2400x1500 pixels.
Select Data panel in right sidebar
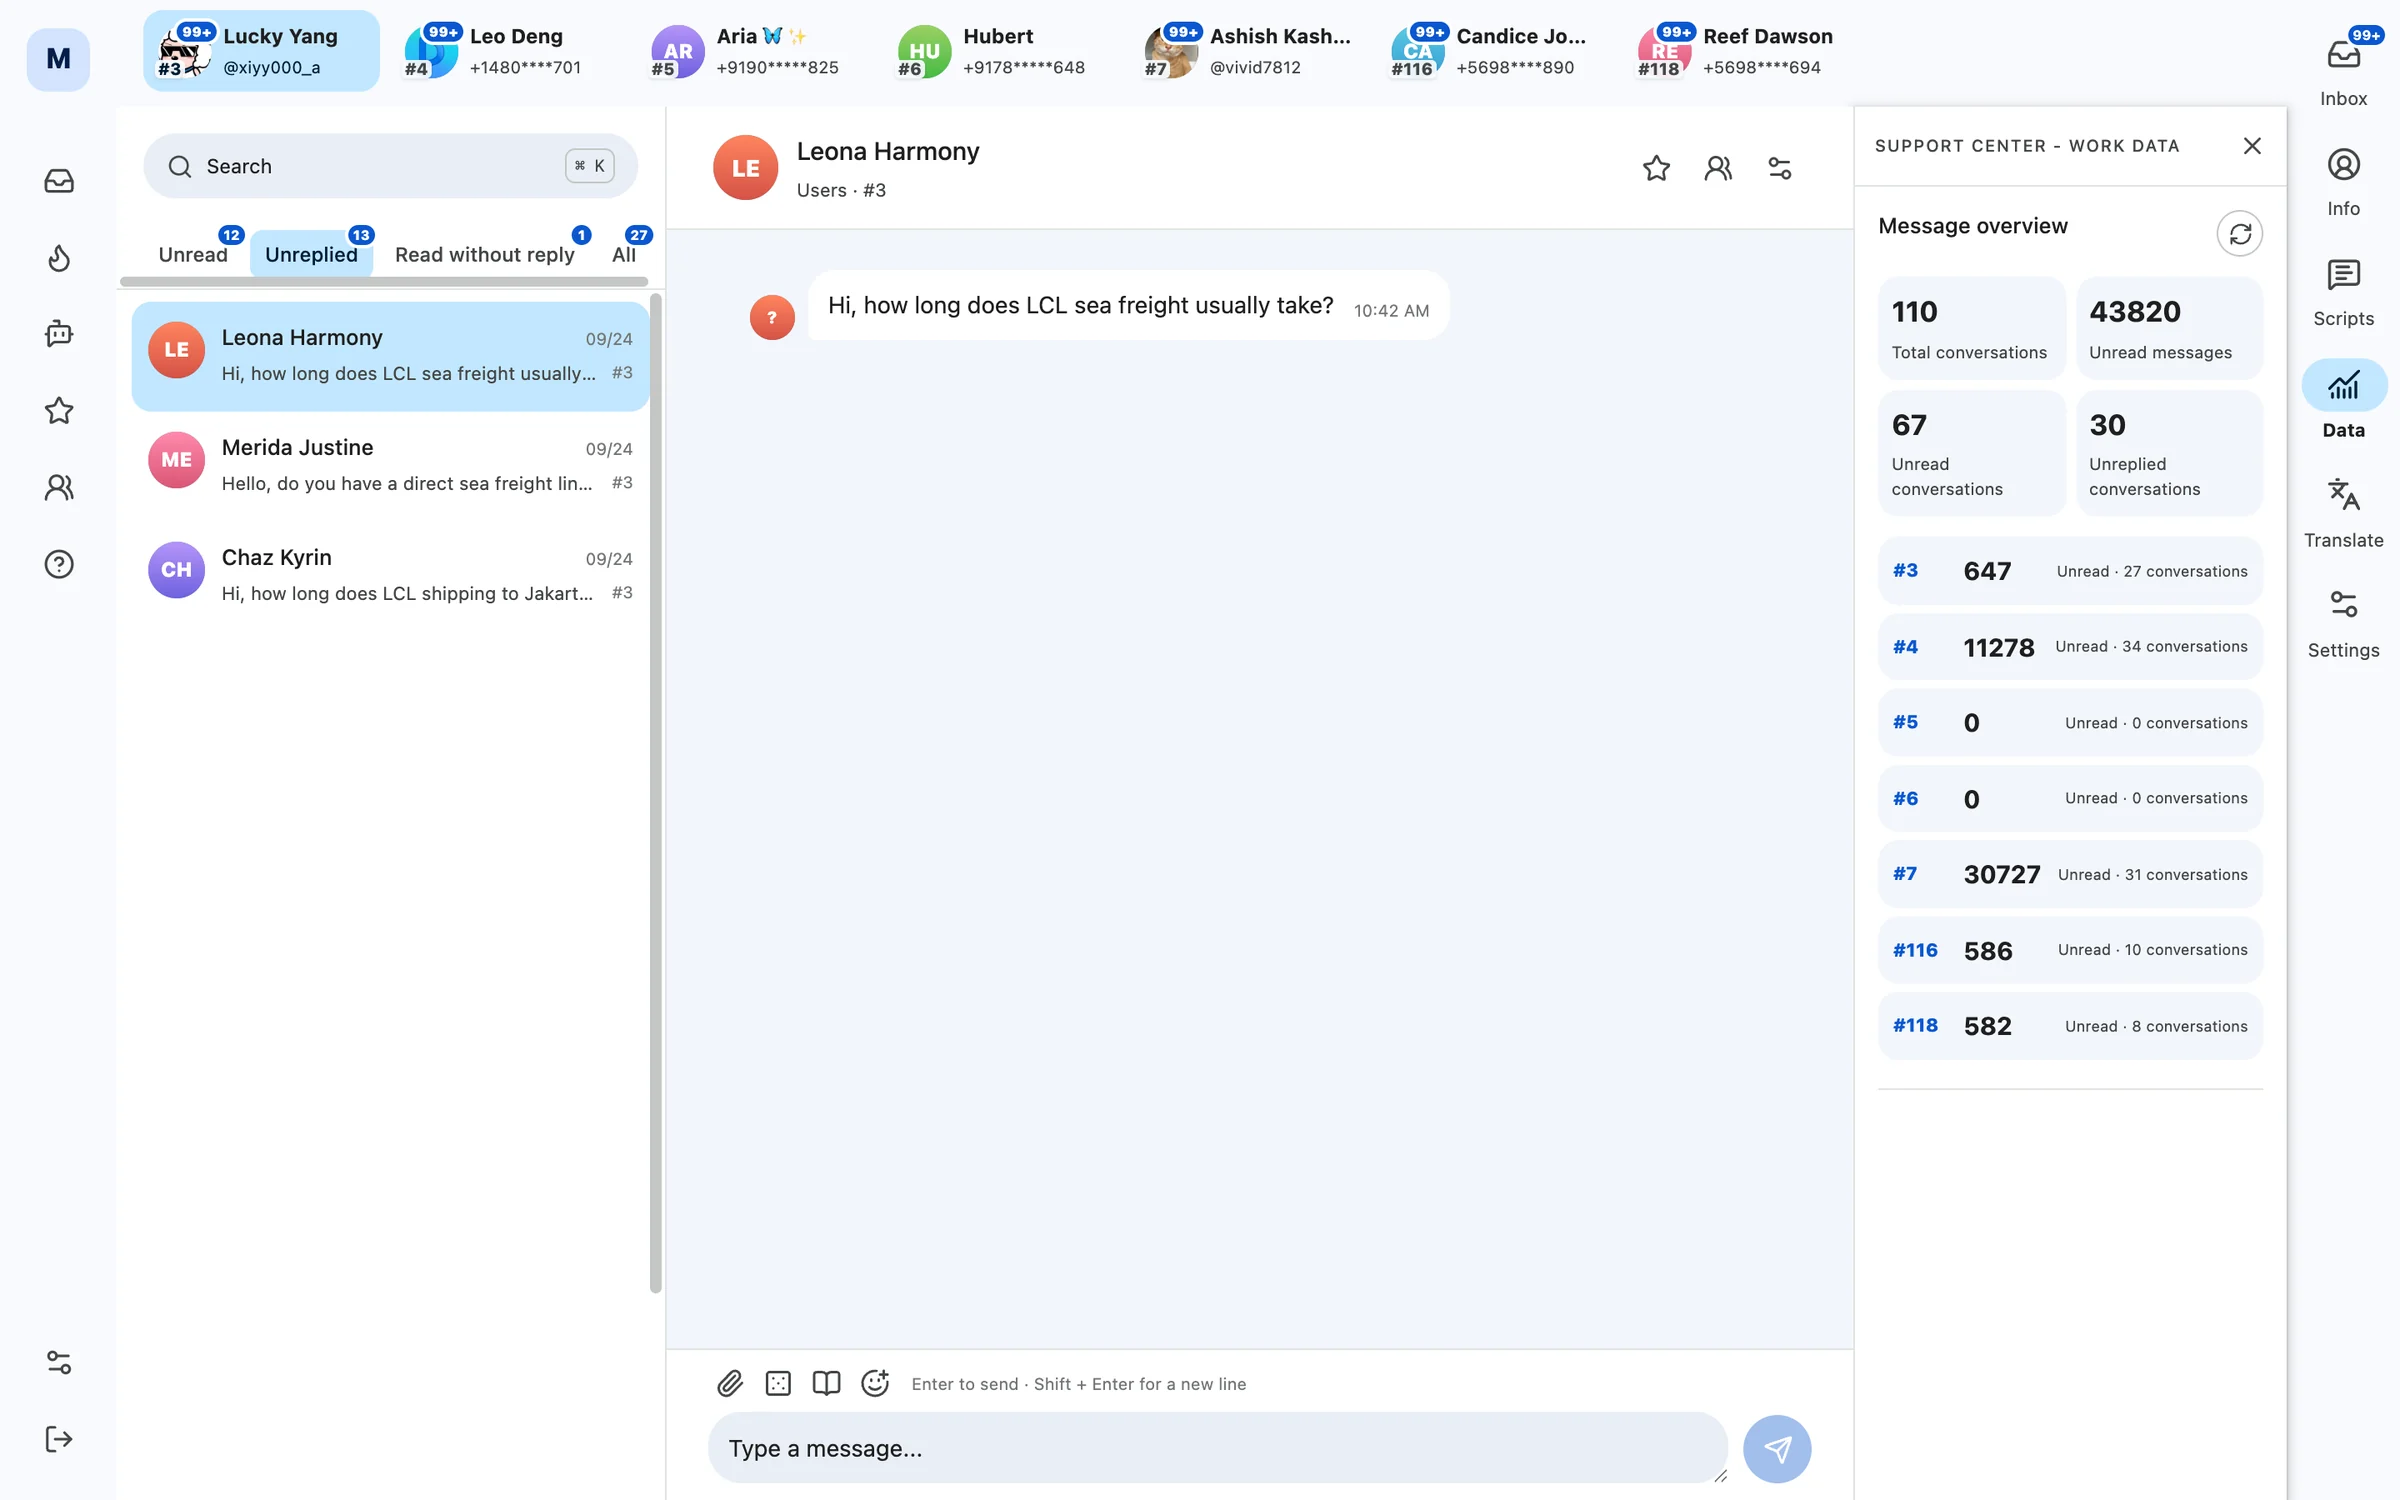(2344, 402)
